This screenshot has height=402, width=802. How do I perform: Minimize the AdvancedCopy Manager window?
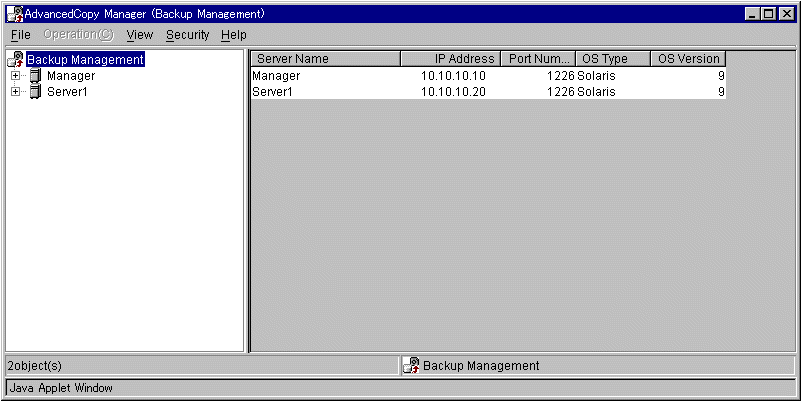click(752, 15)
